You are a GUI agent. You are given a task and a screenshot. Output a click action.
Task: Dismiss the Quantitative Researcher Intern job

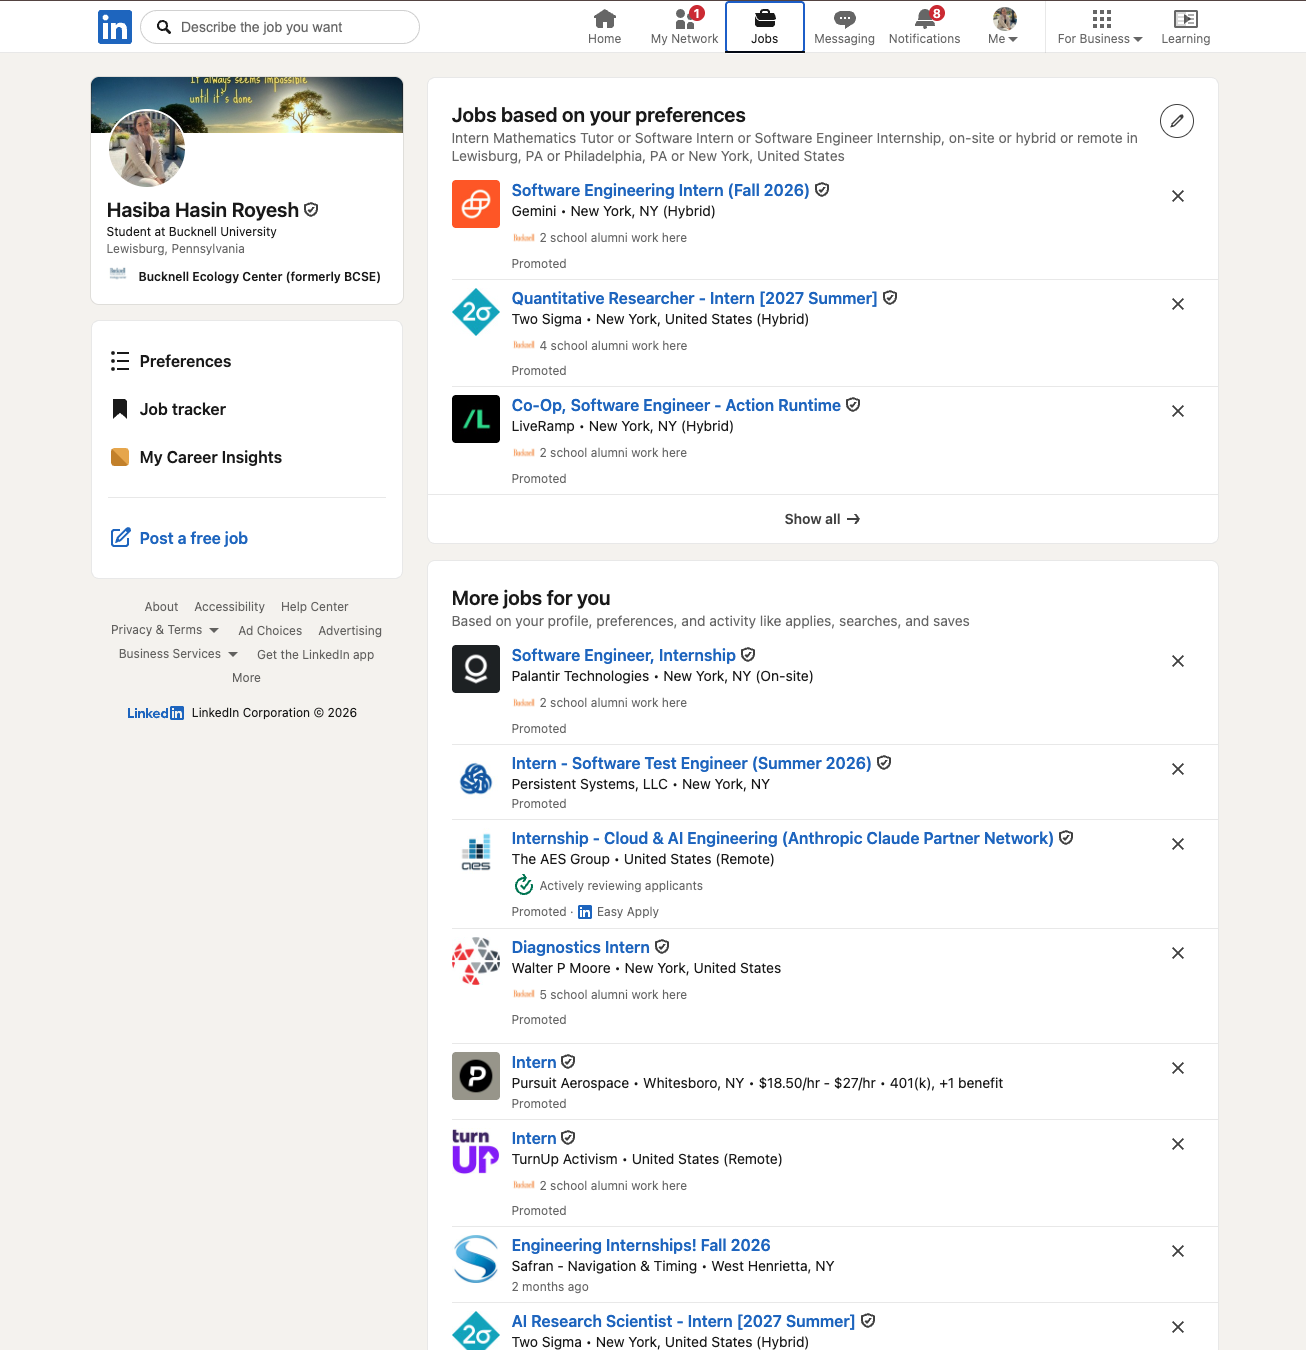(x=1178, y=304)
